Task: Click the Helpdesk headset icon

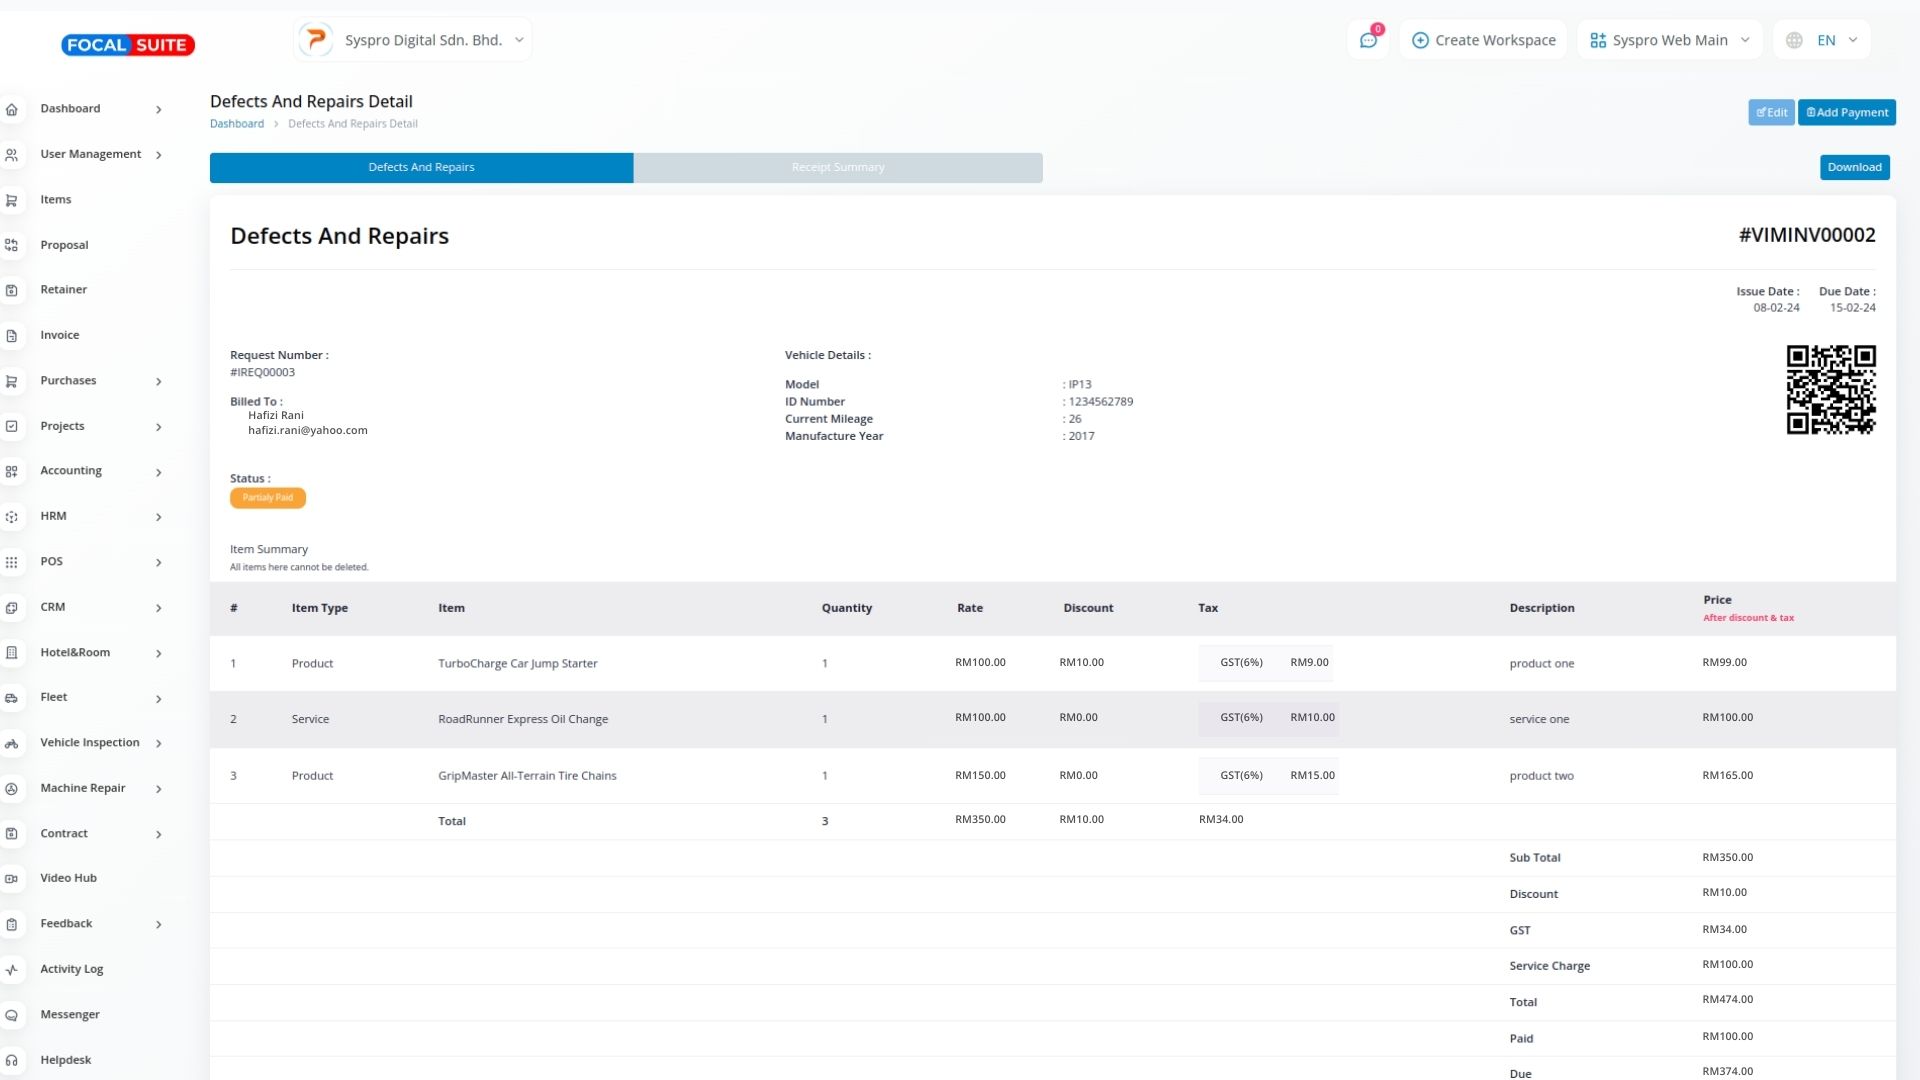Action: point(12,1060)
